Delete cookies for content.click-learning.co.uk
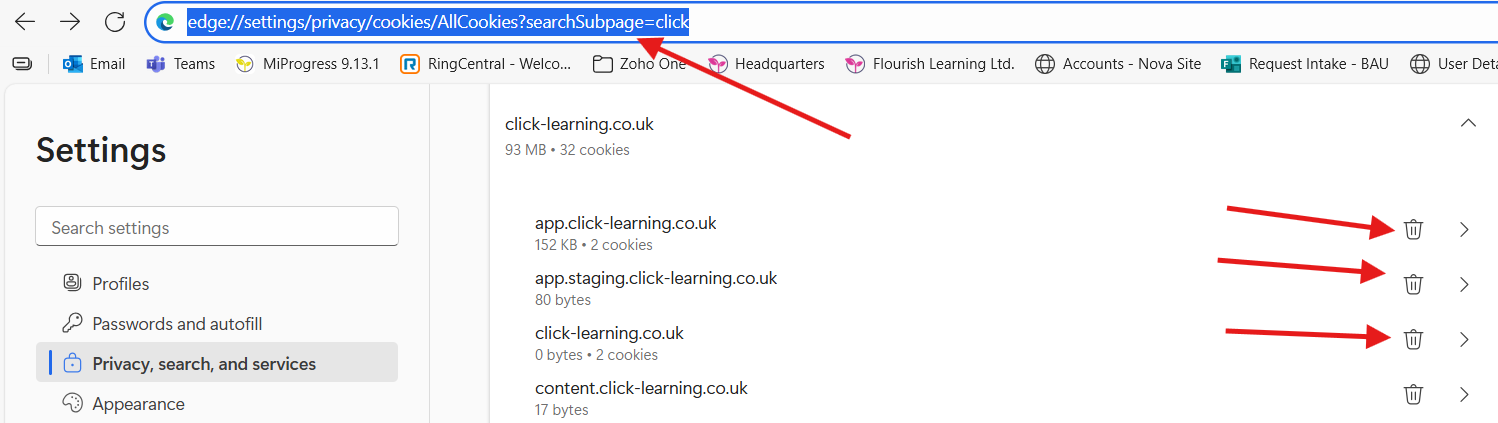 click(1412, 394)
